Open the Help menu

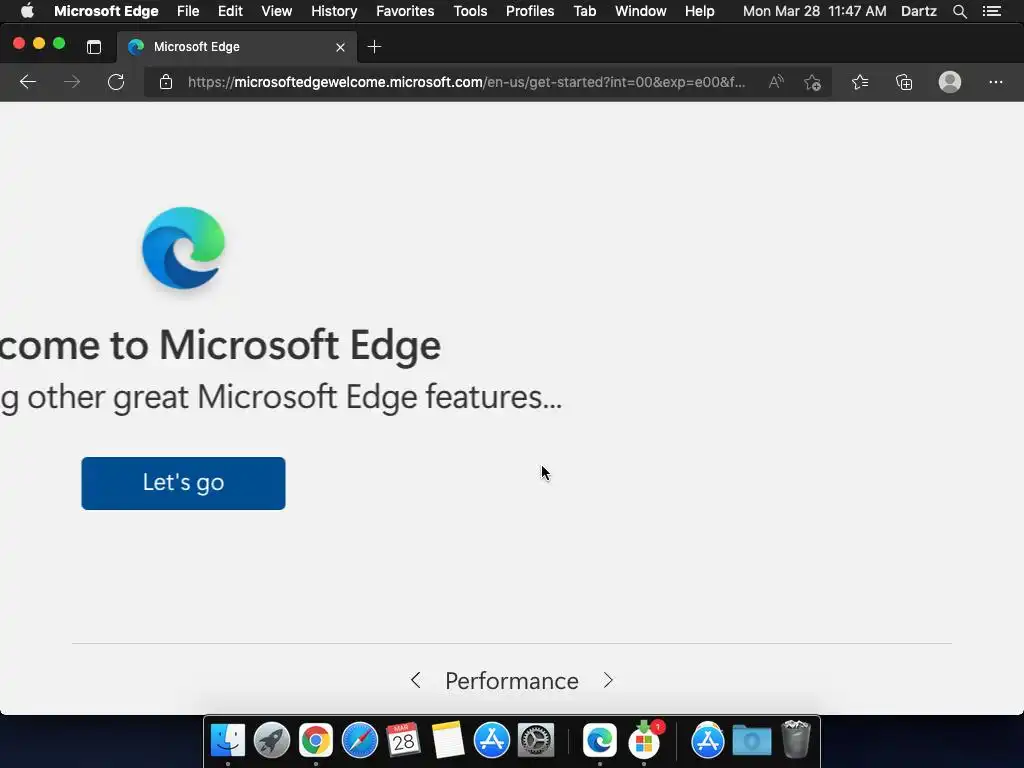point(699,11)
